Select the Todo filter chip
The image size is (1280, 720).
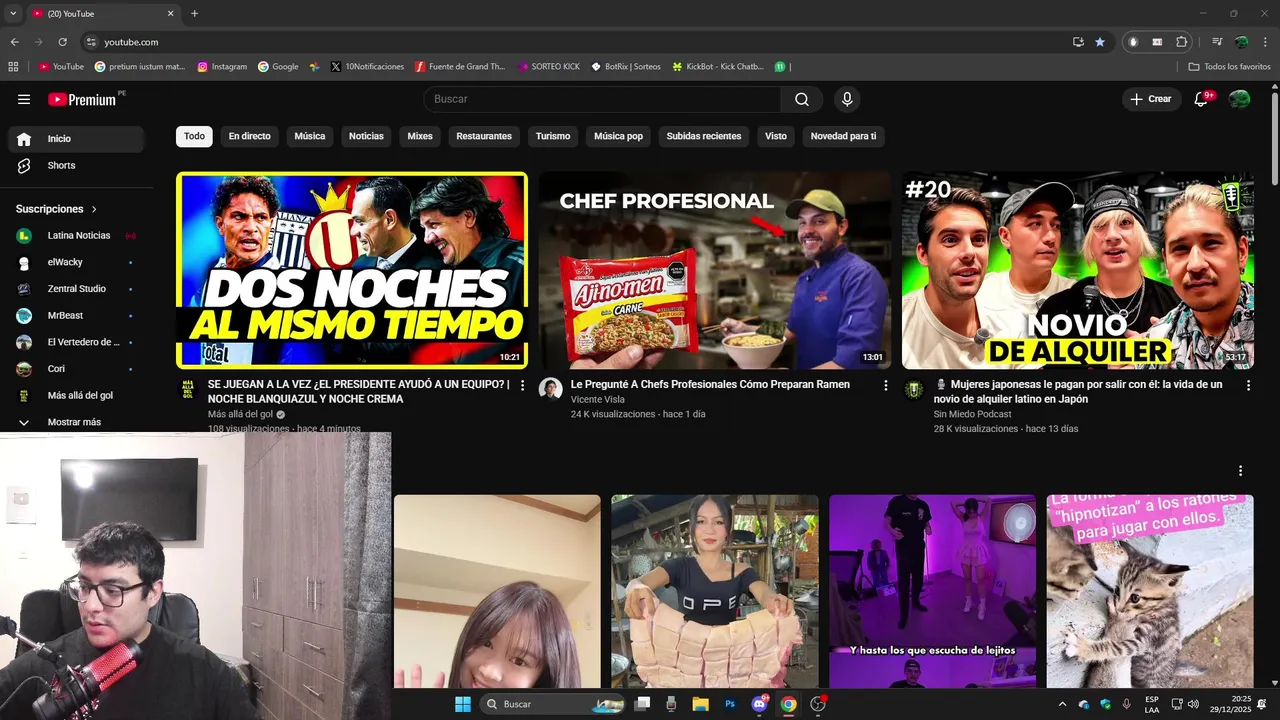click(x=194, y=136)
